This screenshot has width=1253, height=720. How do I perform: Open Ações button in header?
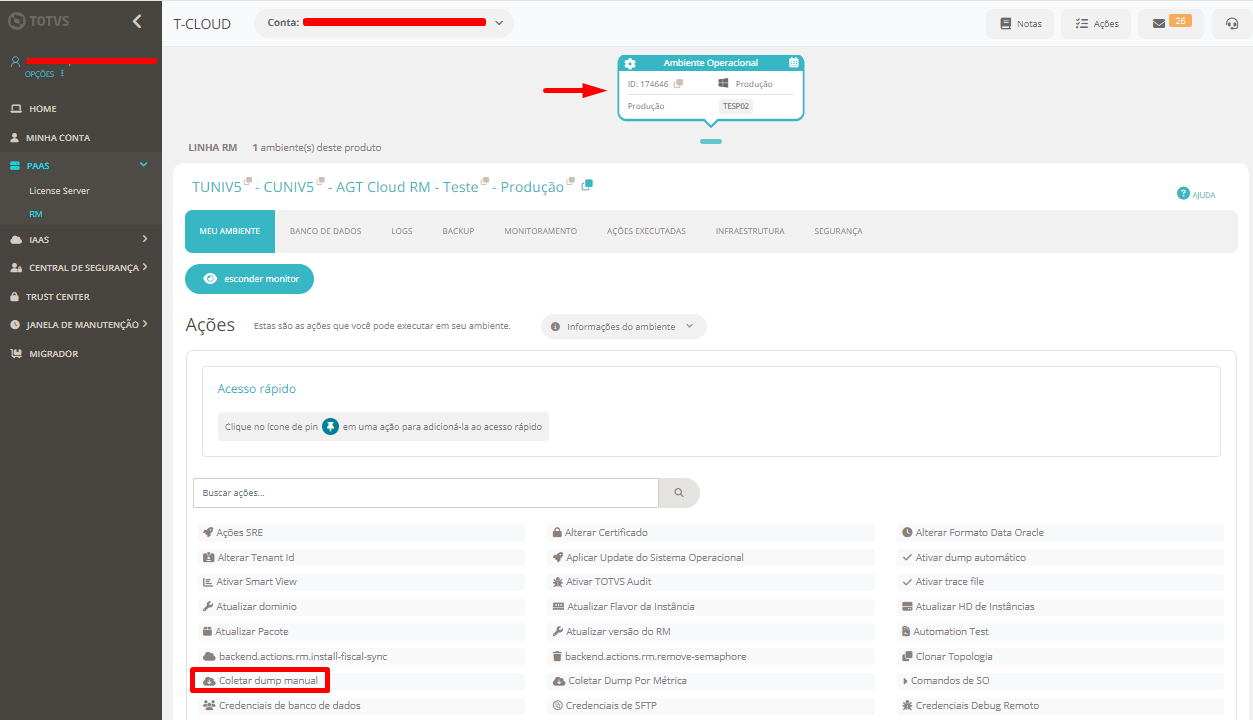coord(1096,23)
